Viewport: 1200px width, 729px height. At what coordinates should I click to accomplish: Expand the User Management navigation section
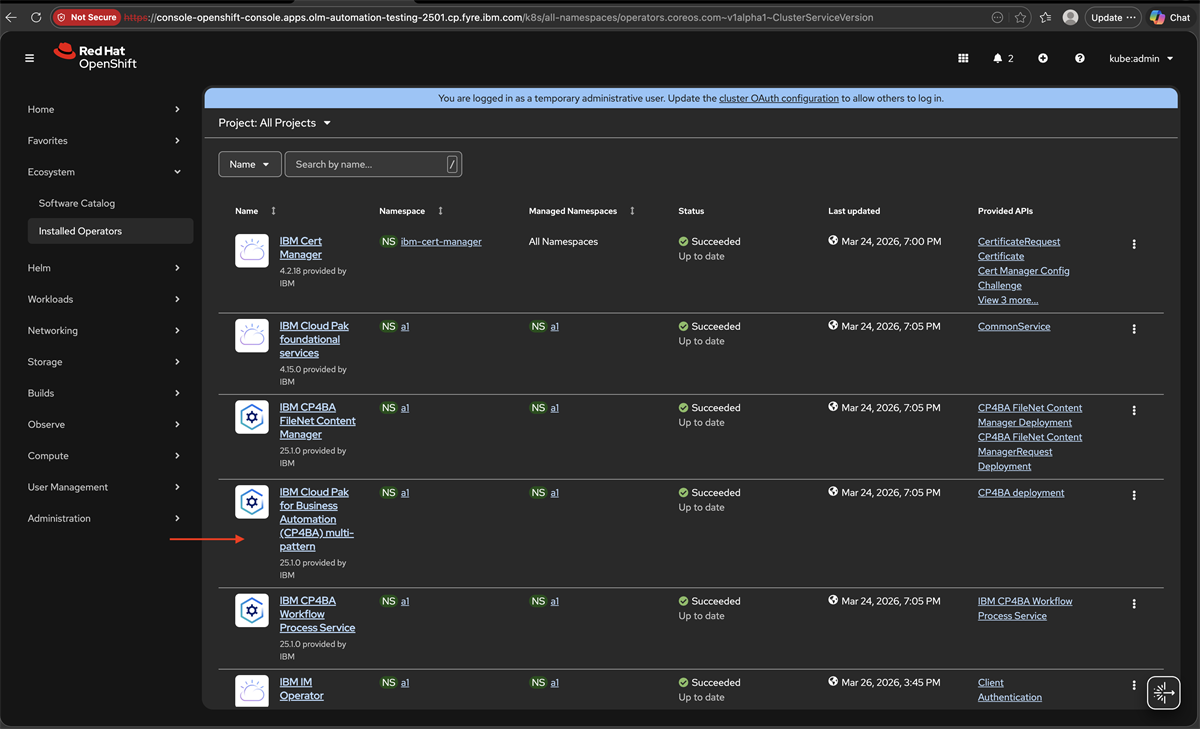[104, 487]
